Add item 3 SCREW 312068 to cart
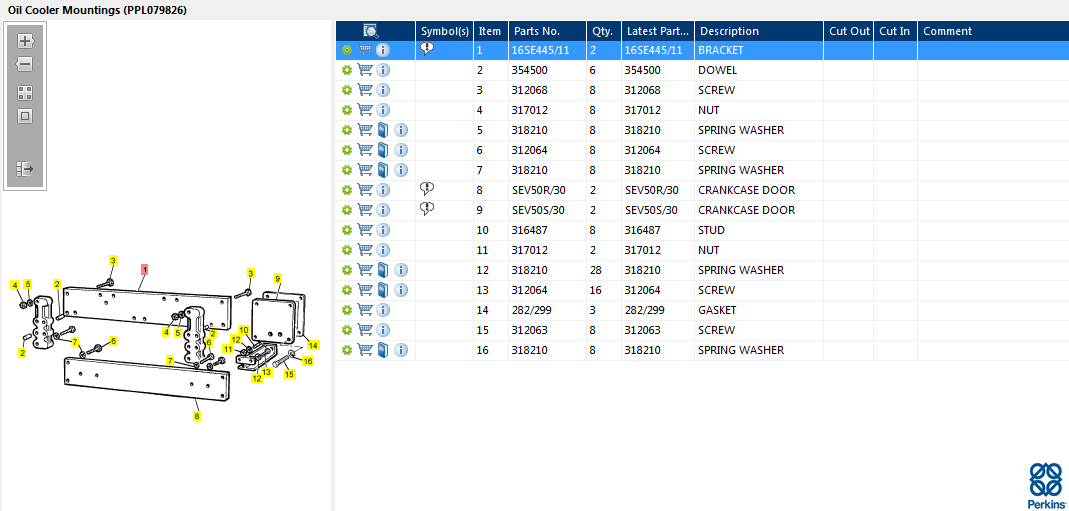The width and height of the screenshot is (1069, 511). [x=365, y=90]
